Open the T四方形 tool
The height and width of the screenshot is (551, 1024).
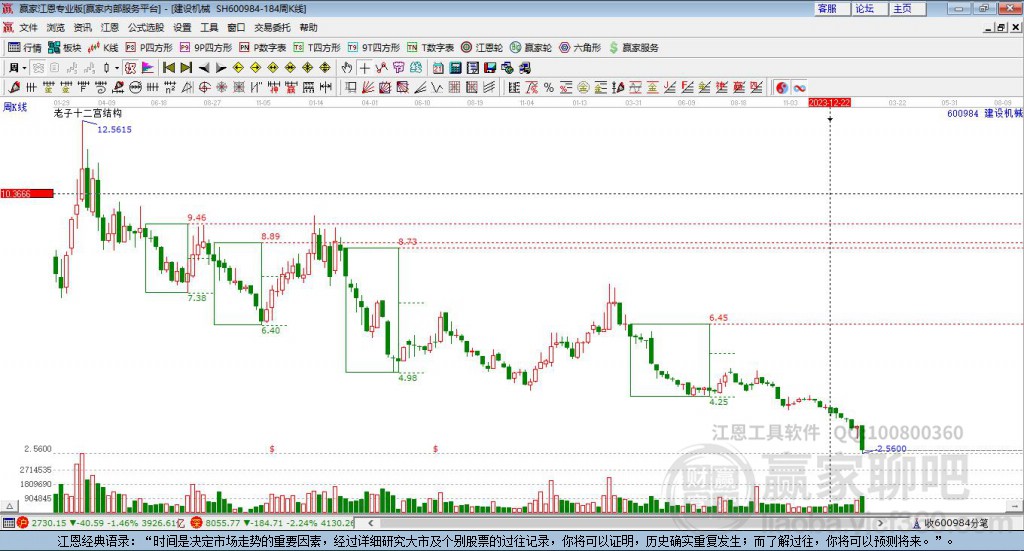tap(317, 48)
